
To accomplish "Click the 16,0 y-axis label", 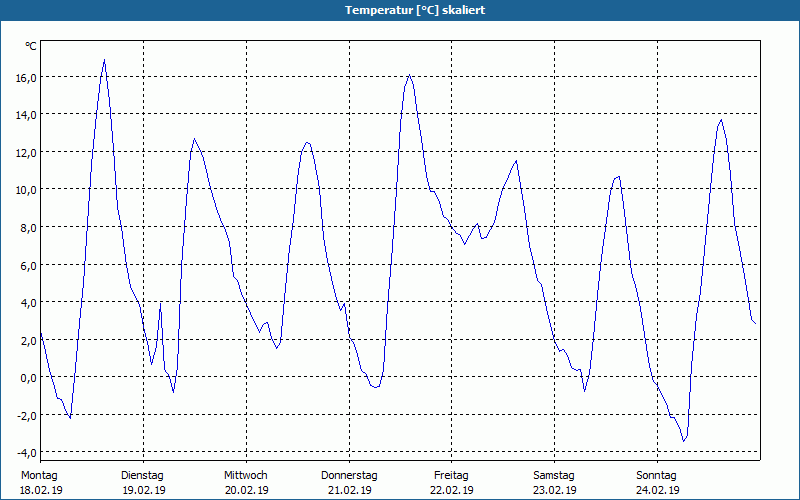I will pos(26,78).
